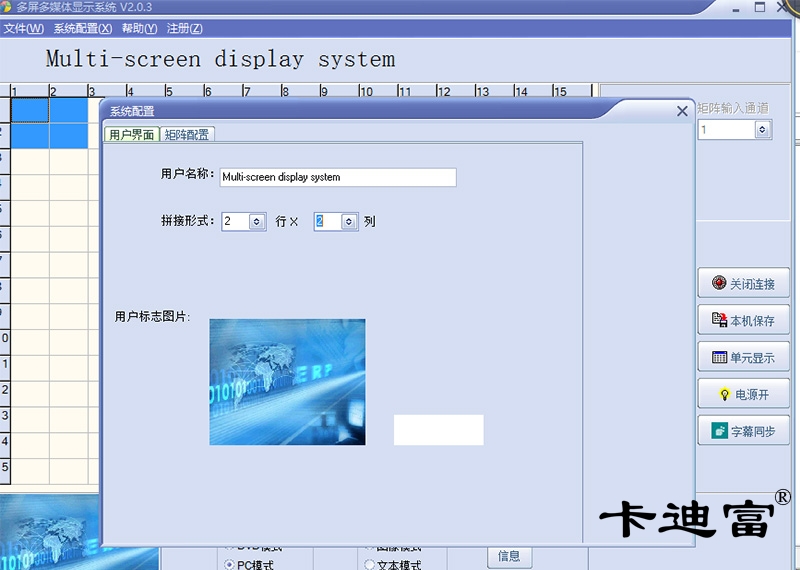Click the 本机保存 button

point(743,320)
